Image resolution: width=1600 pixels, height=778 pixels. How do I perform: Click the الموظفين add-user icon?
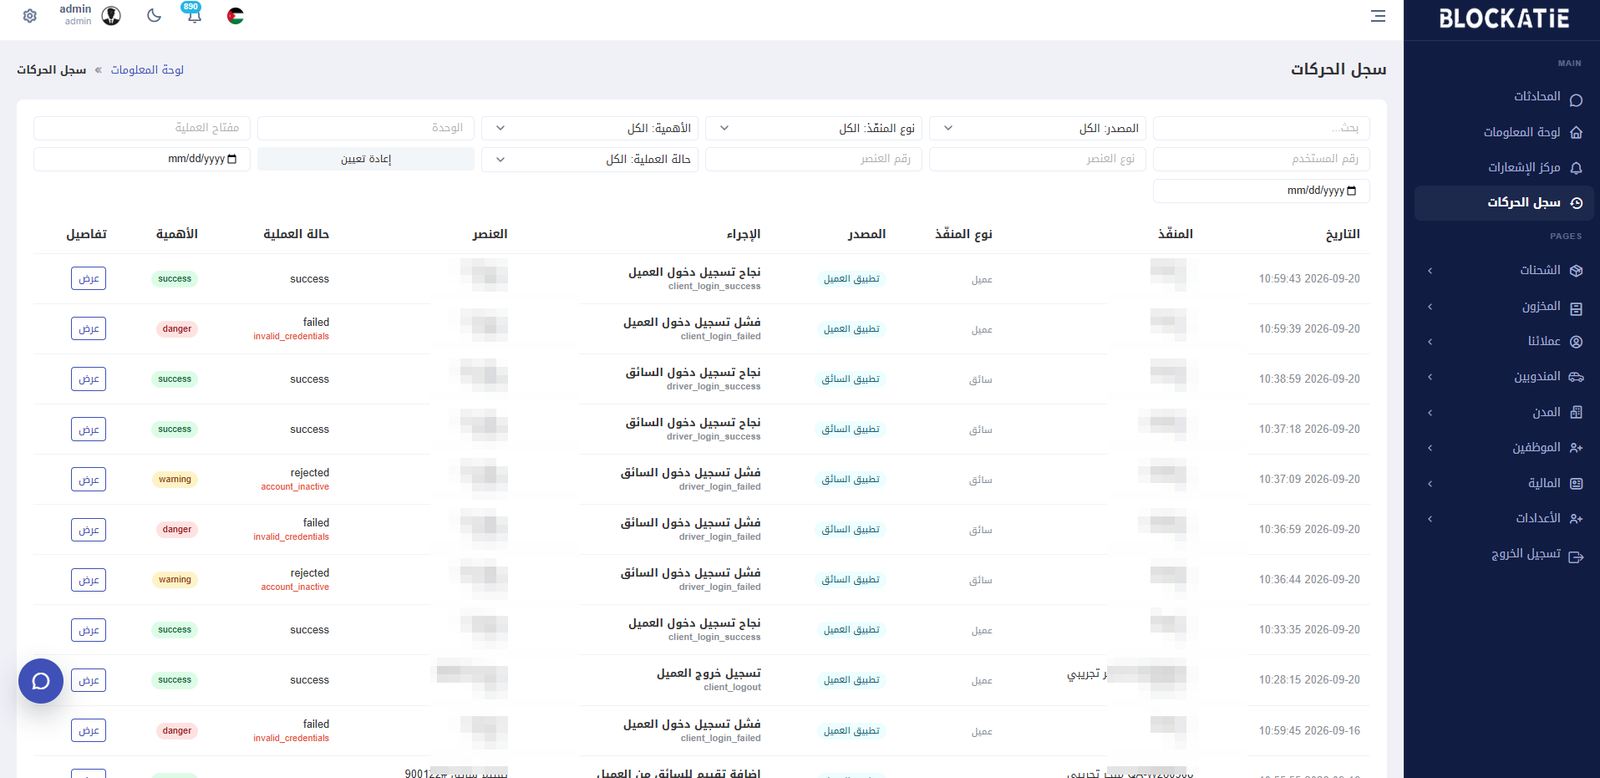(x=1576, y=448)
